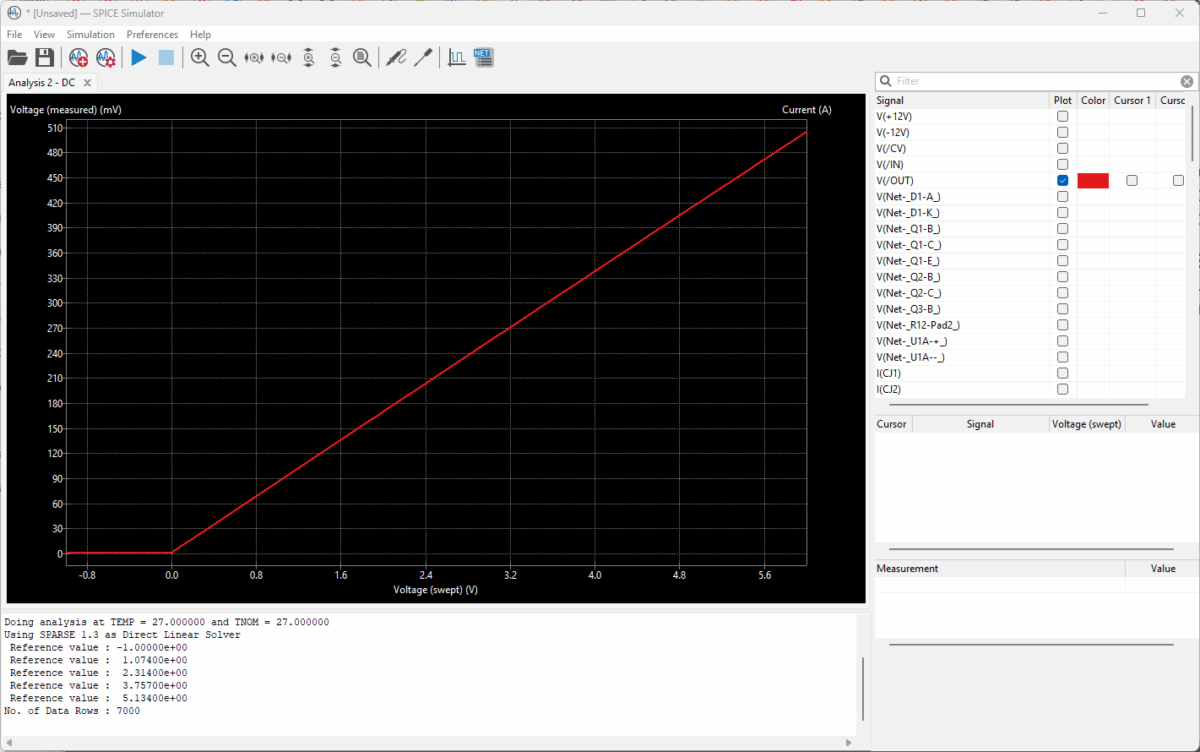Uncheck the plot box for V(/OUT)

1062,180
